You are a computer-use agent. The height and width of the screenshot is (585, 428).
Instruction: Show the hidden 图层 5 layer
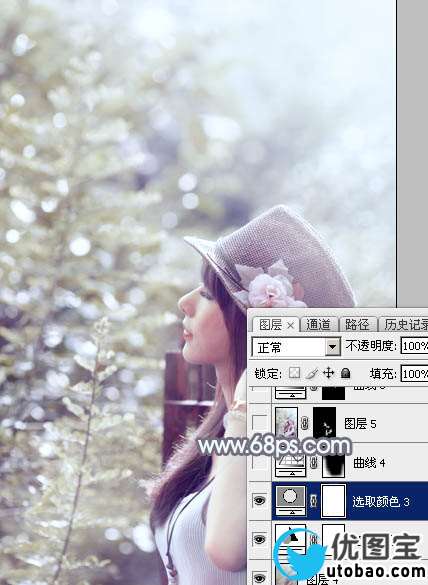point(259,423)
